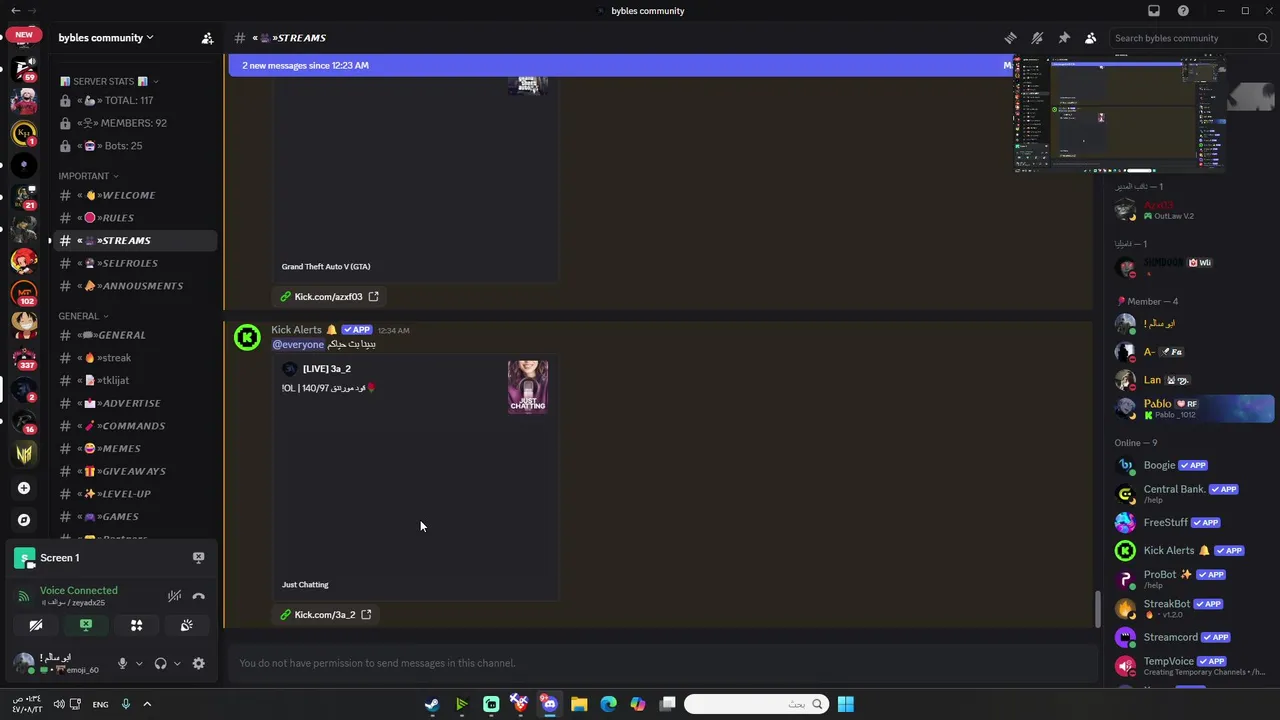Image resolution: width=1280 pixels, height=720 pixels.
Task: Open User Settings gear icon
Action: [198, 663]
